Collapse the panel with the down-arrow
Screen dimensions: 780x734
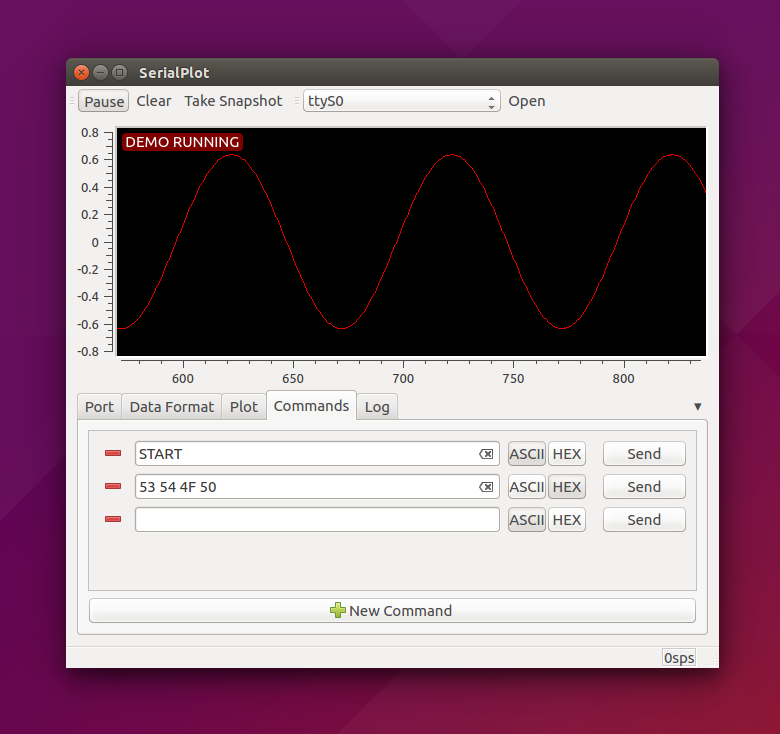tap(697, 407)
